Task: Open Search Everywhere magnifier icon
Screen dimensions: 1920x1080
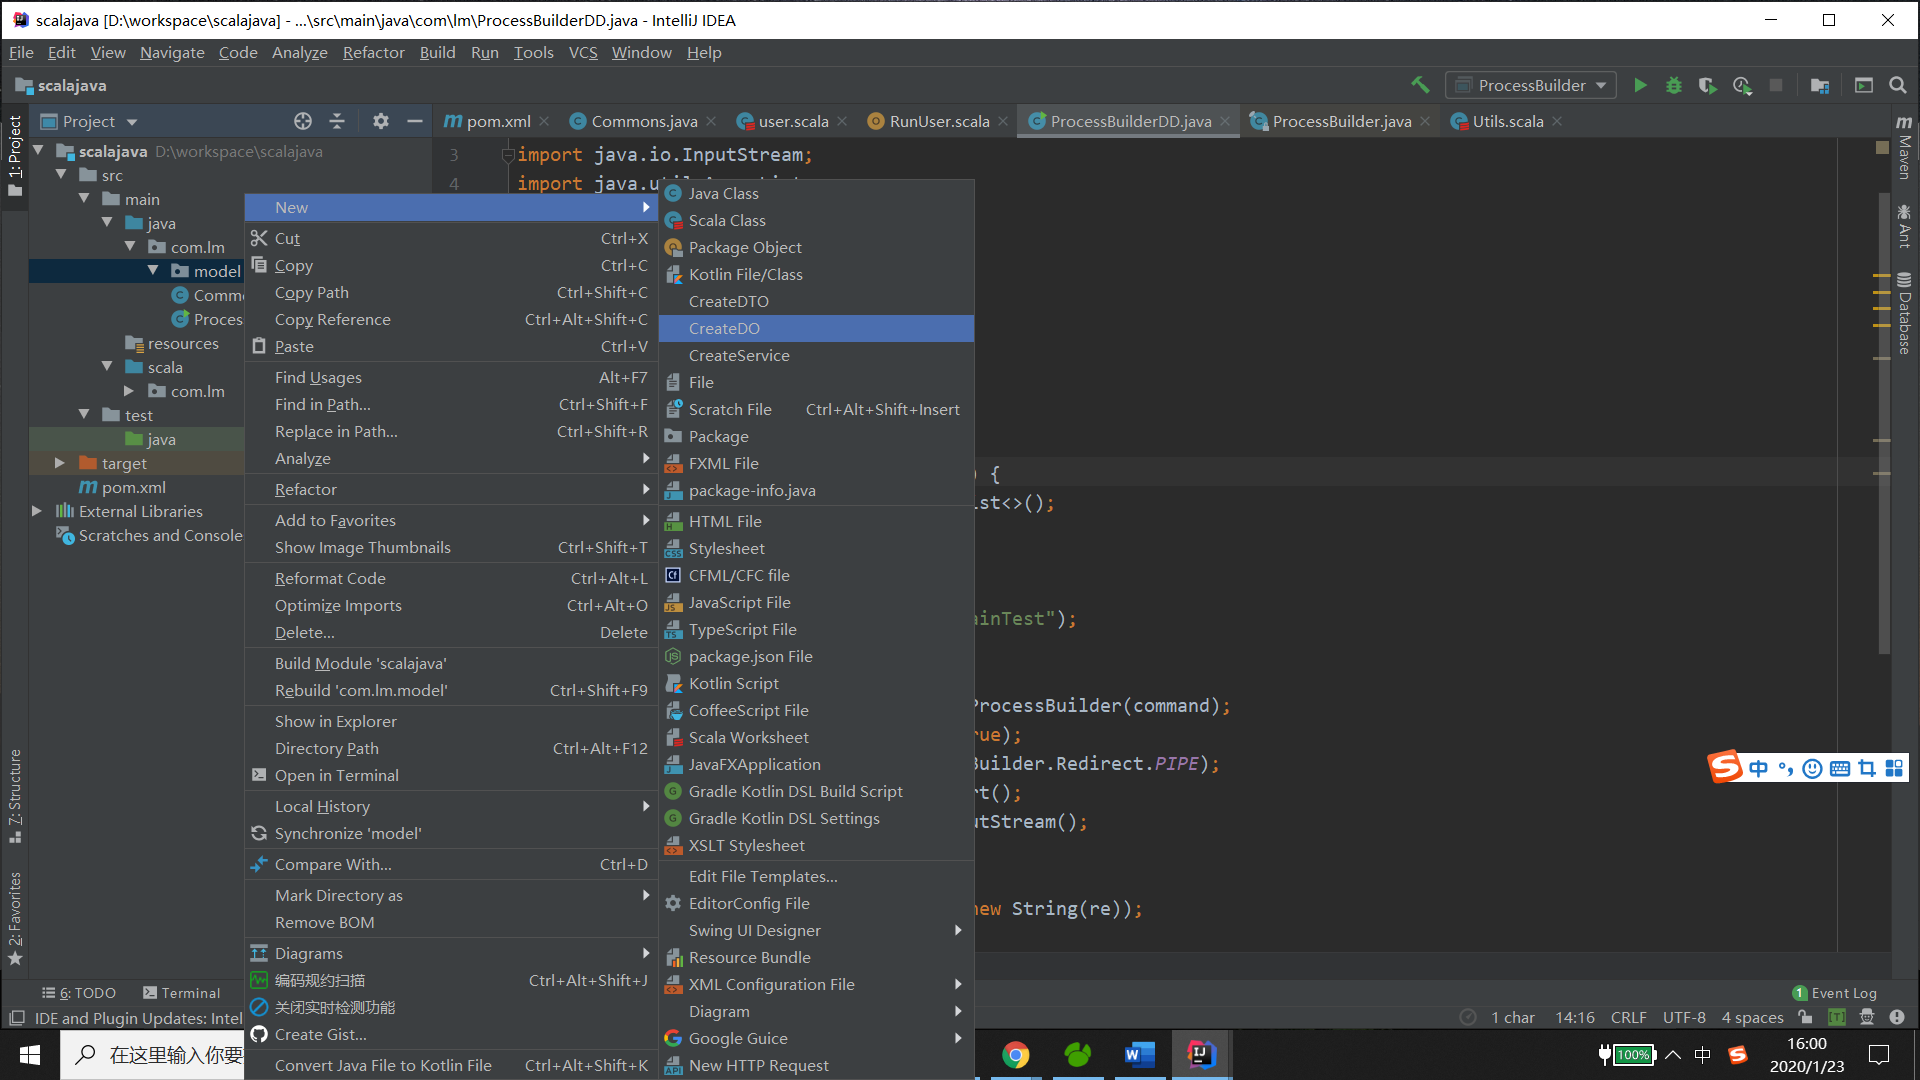Action: coord(1897,86)
